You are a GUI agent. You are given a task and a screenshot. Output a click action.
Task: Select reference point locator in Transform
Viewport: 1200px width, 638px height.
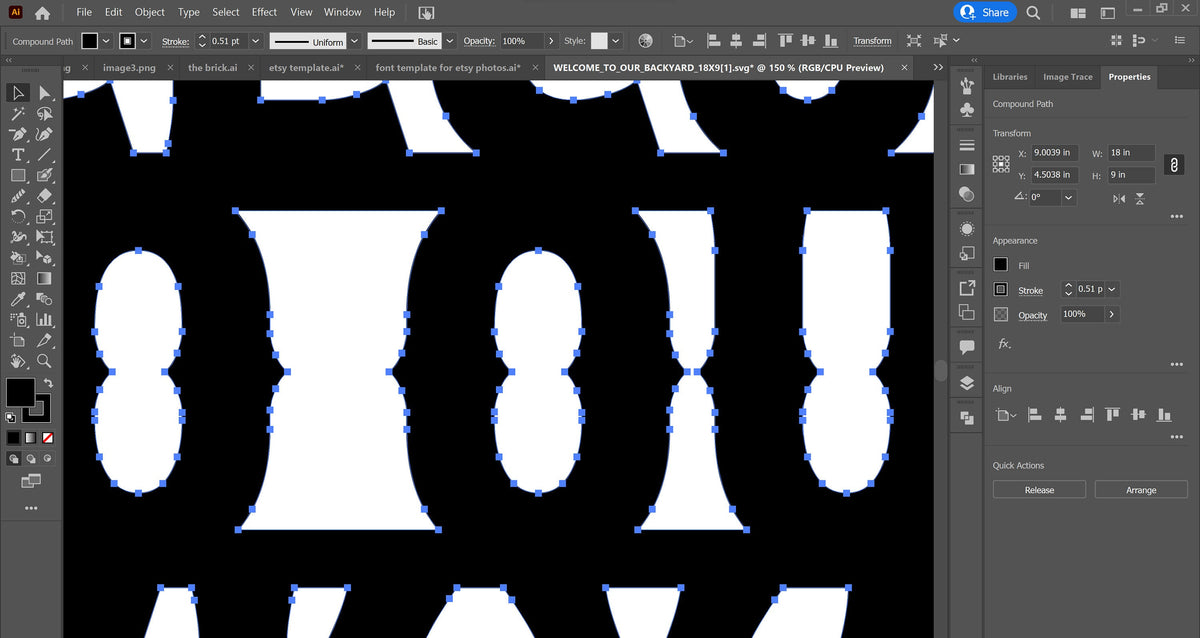coord(1001,164)
